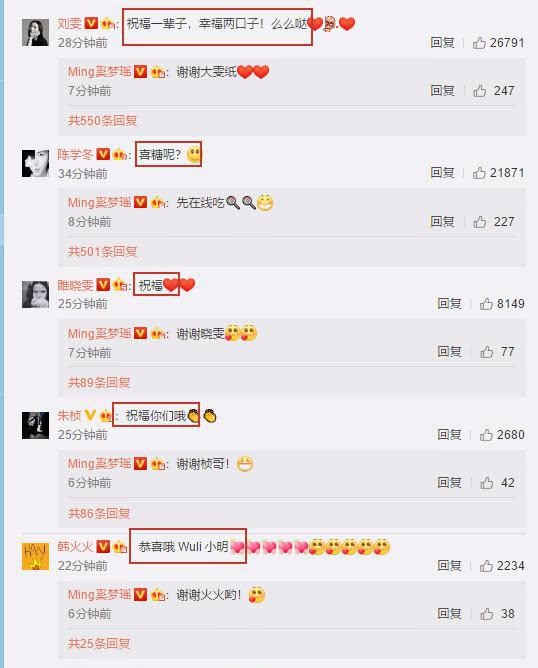Like Ming奚梦瑶's reply with 247 likes
This screenshot has height=668, width=538.
[480, 90]
